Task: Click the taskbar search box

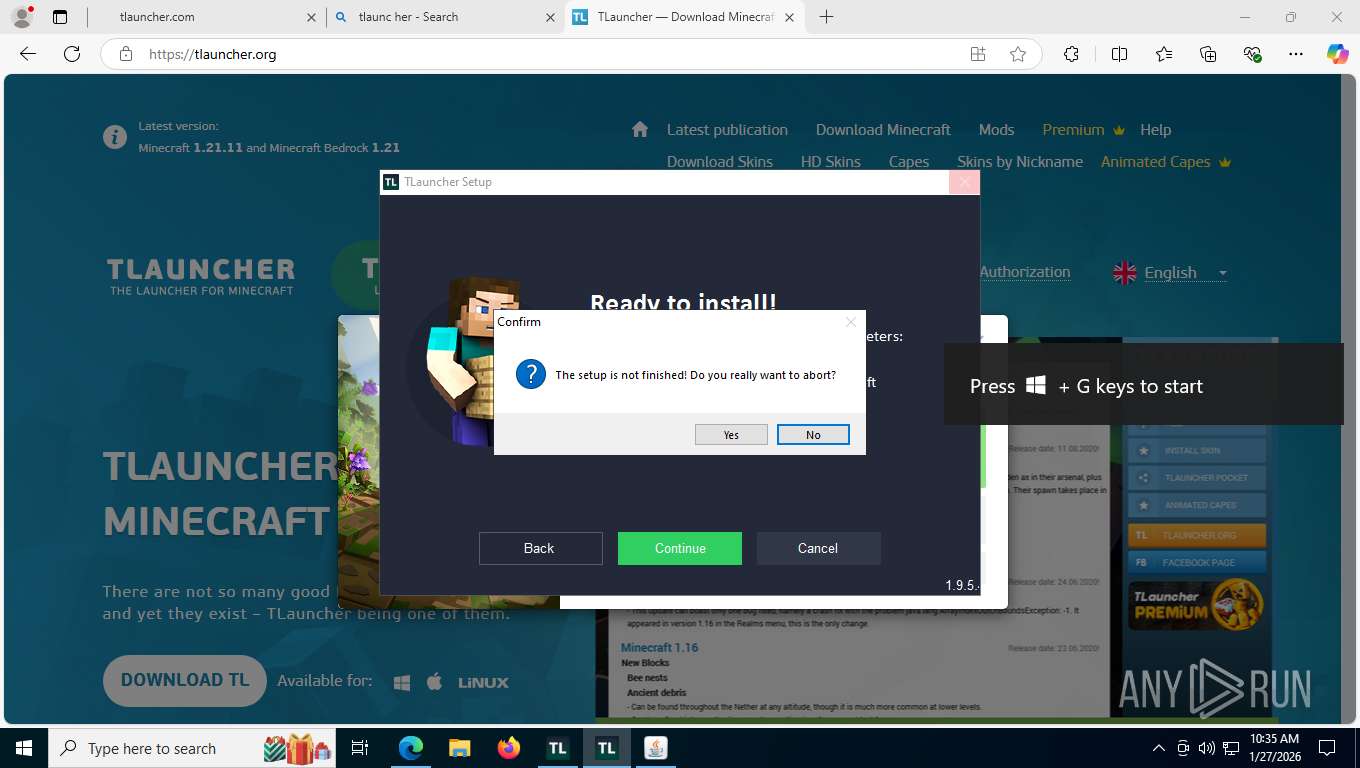Action: (194, 748)
